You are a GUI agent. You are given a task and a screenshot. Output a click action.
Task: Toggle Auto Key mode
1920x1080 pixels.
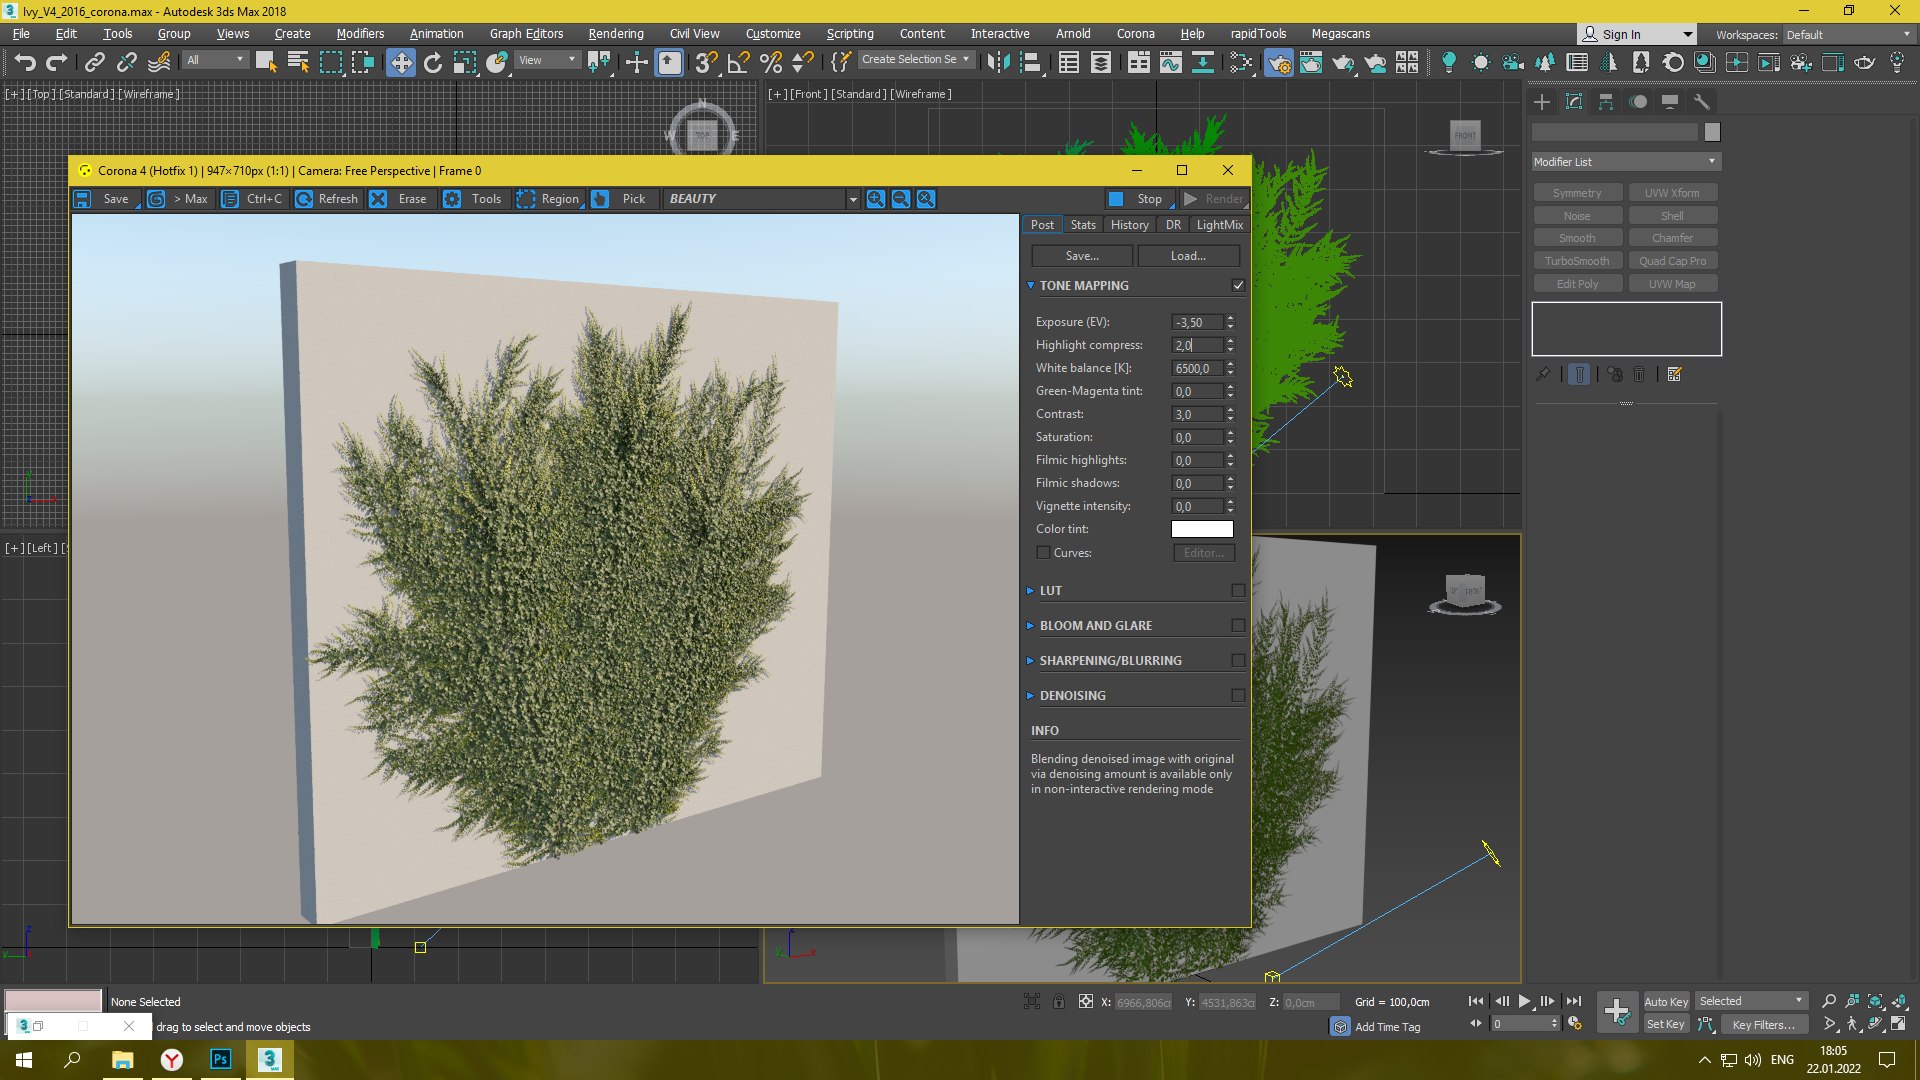(x=1666, y=1001)
